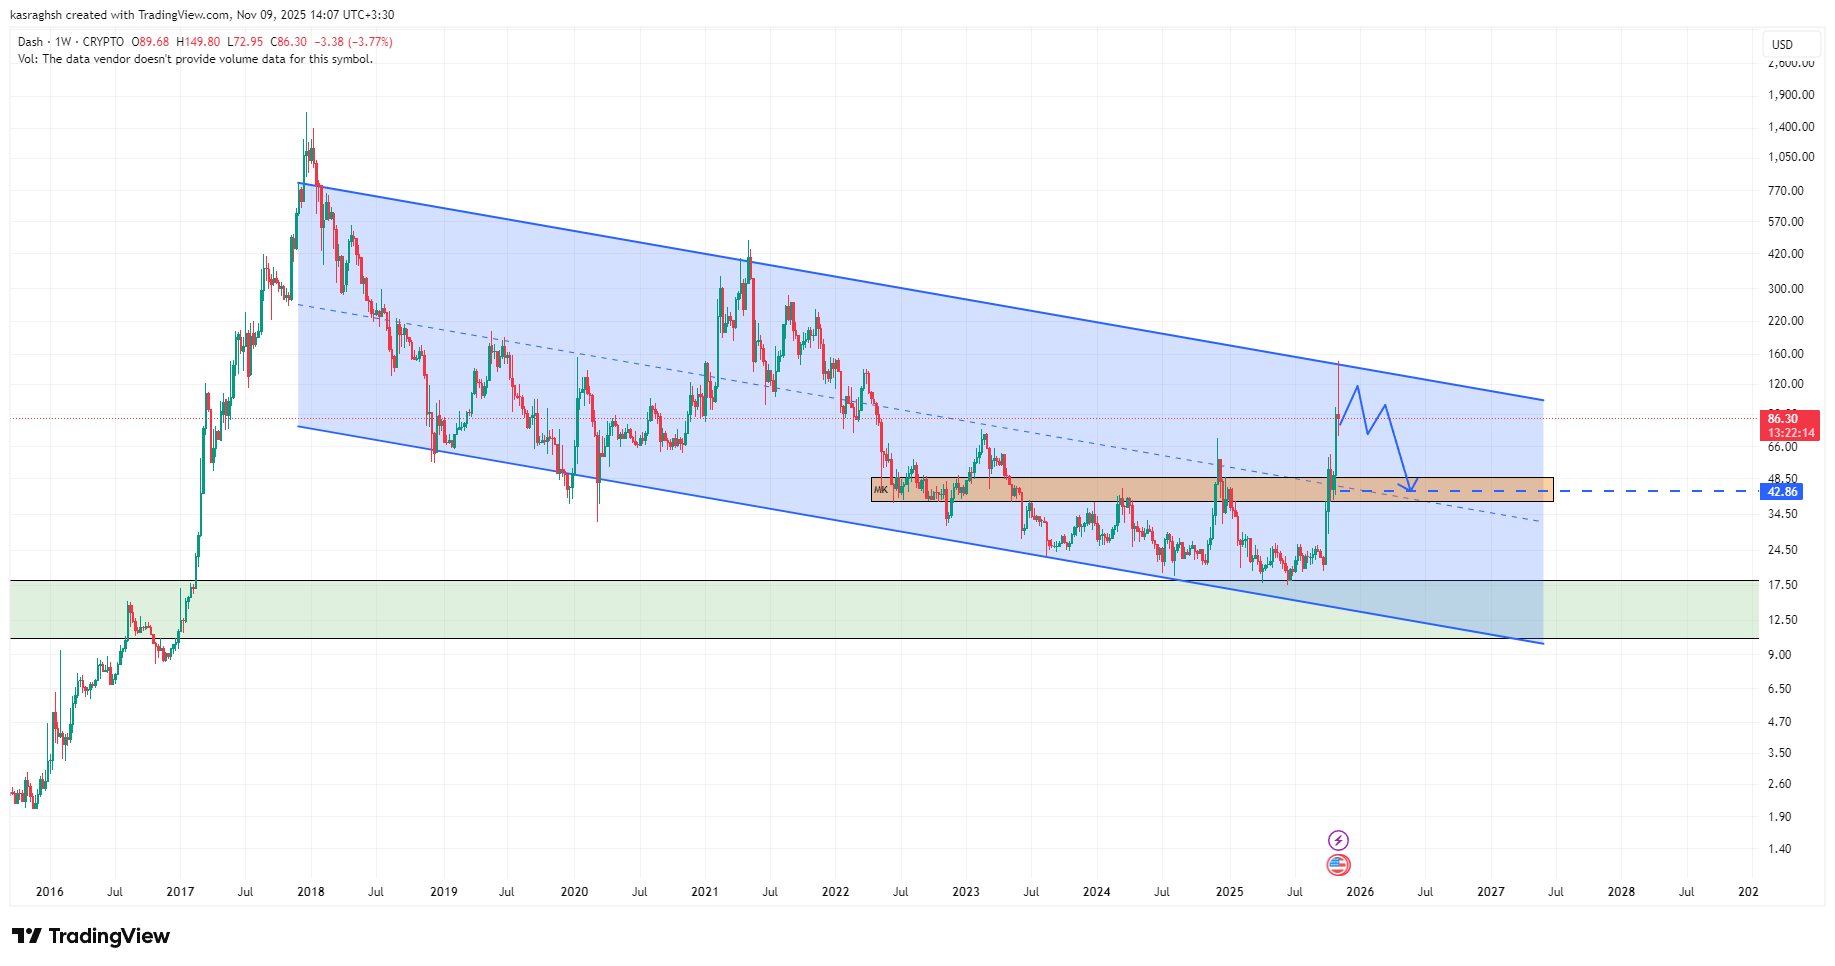
Task: Click the purple lightning bolt event icon
Action: (1338, 840)
